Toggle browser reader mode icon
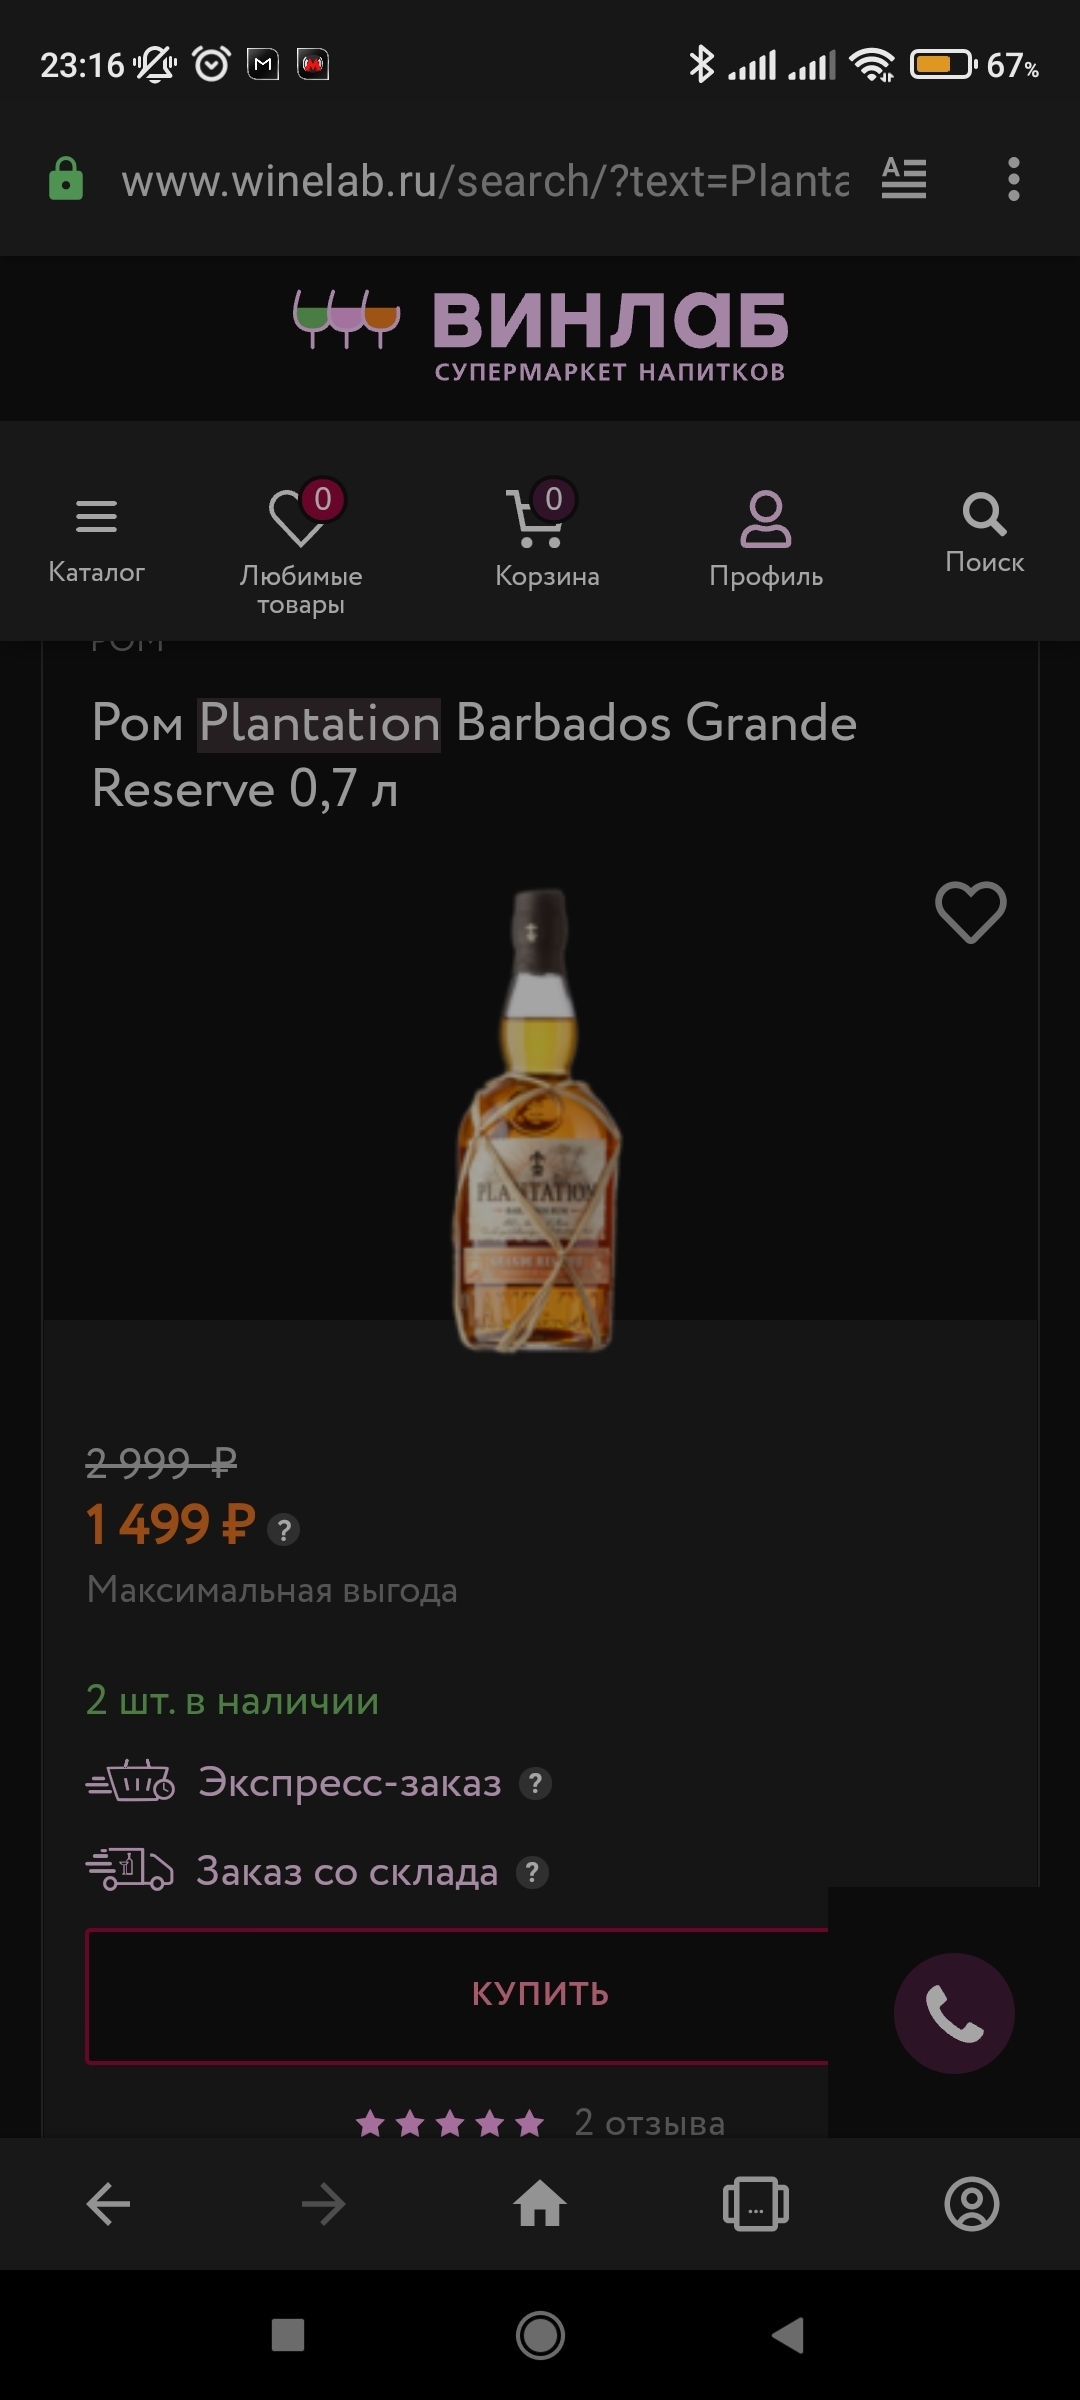Viewport: 1080px width, 2400px height. (903, 180)
